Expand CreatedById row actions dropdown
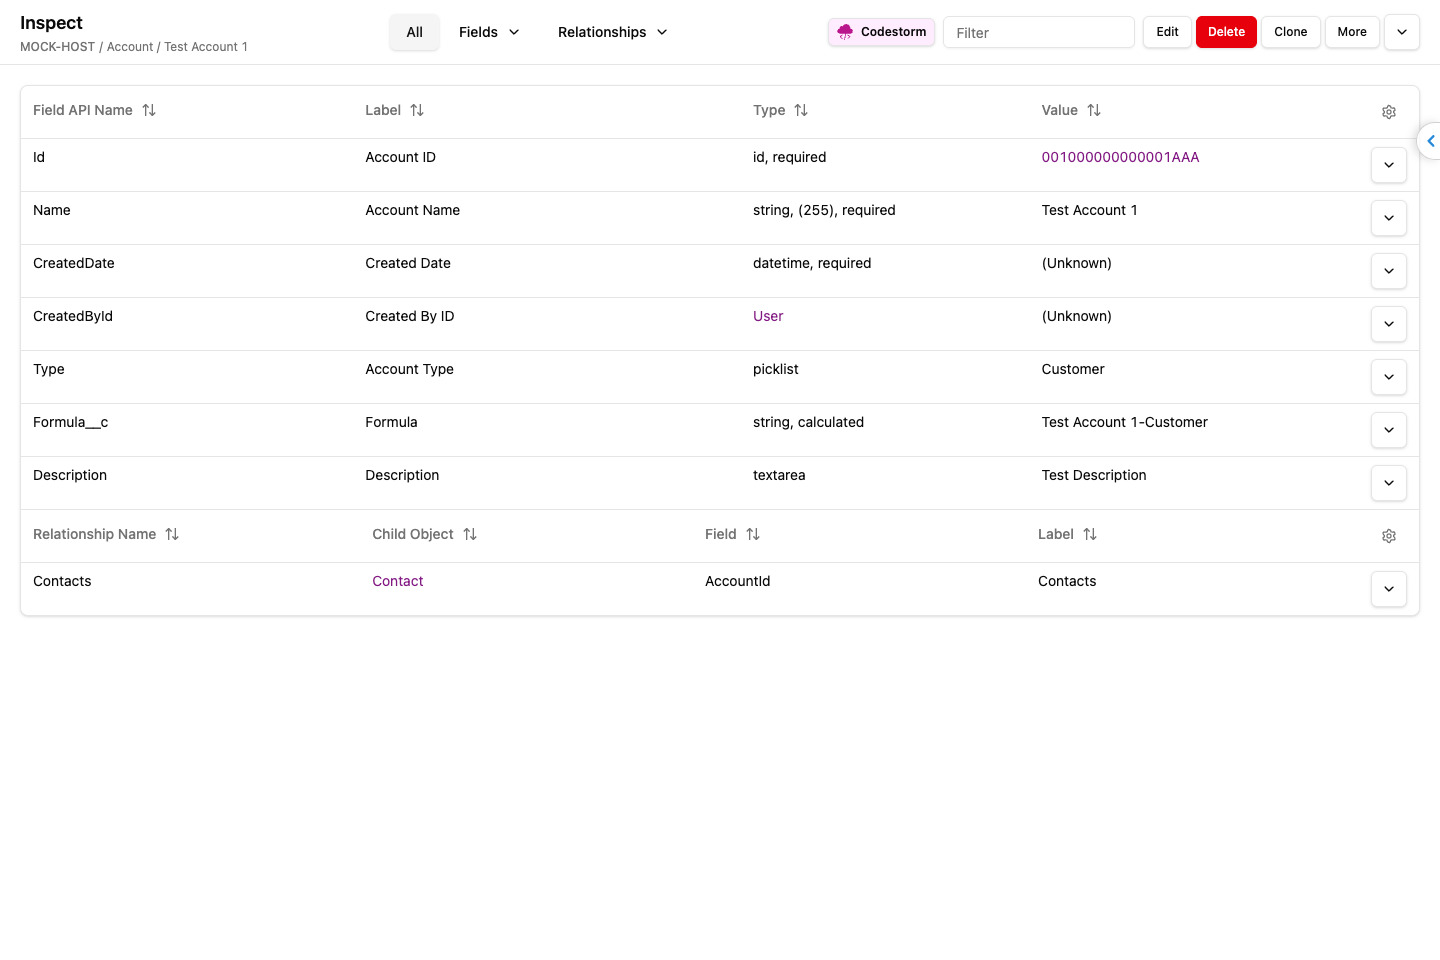 (x=1389, y=324)
